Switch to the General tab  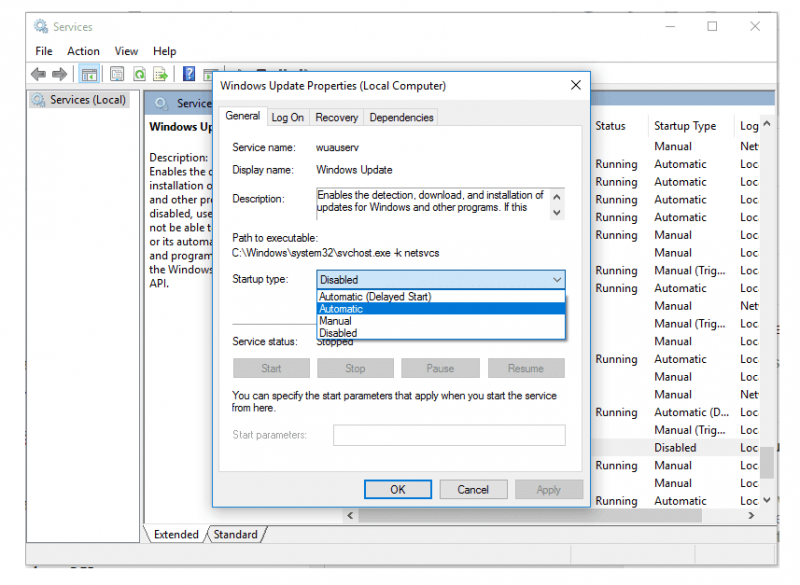(x=242, y=116)
